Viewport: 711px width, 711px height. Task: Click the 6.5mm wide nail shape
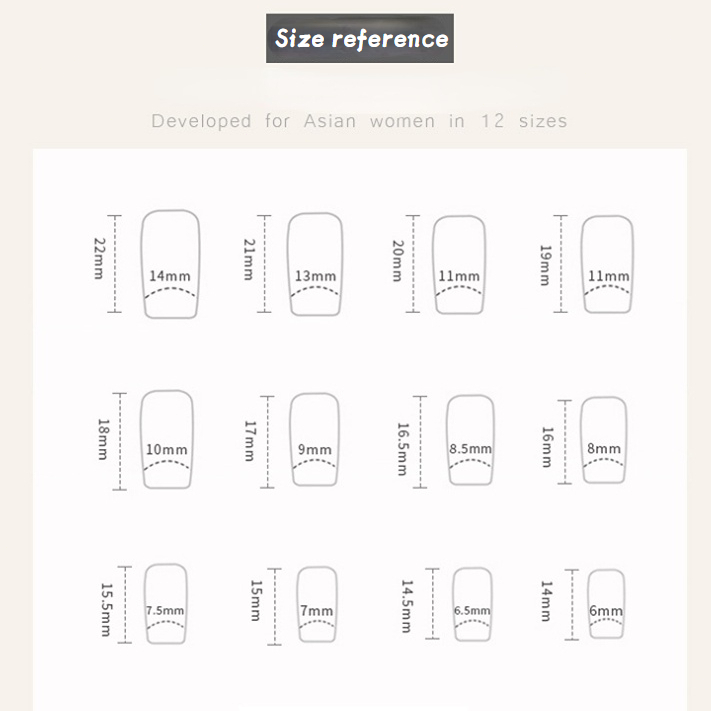pos(471,603)
